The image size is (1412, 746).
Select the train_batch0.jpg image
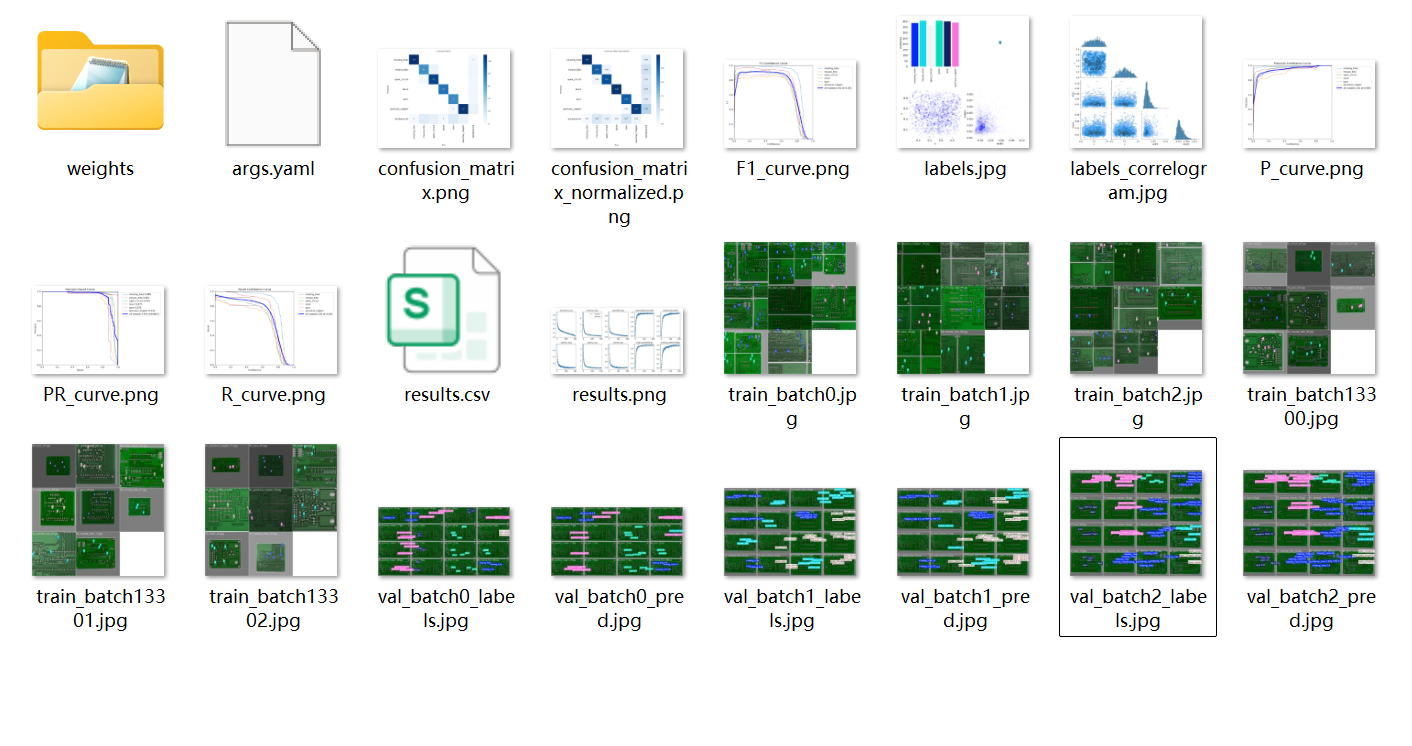790,308
